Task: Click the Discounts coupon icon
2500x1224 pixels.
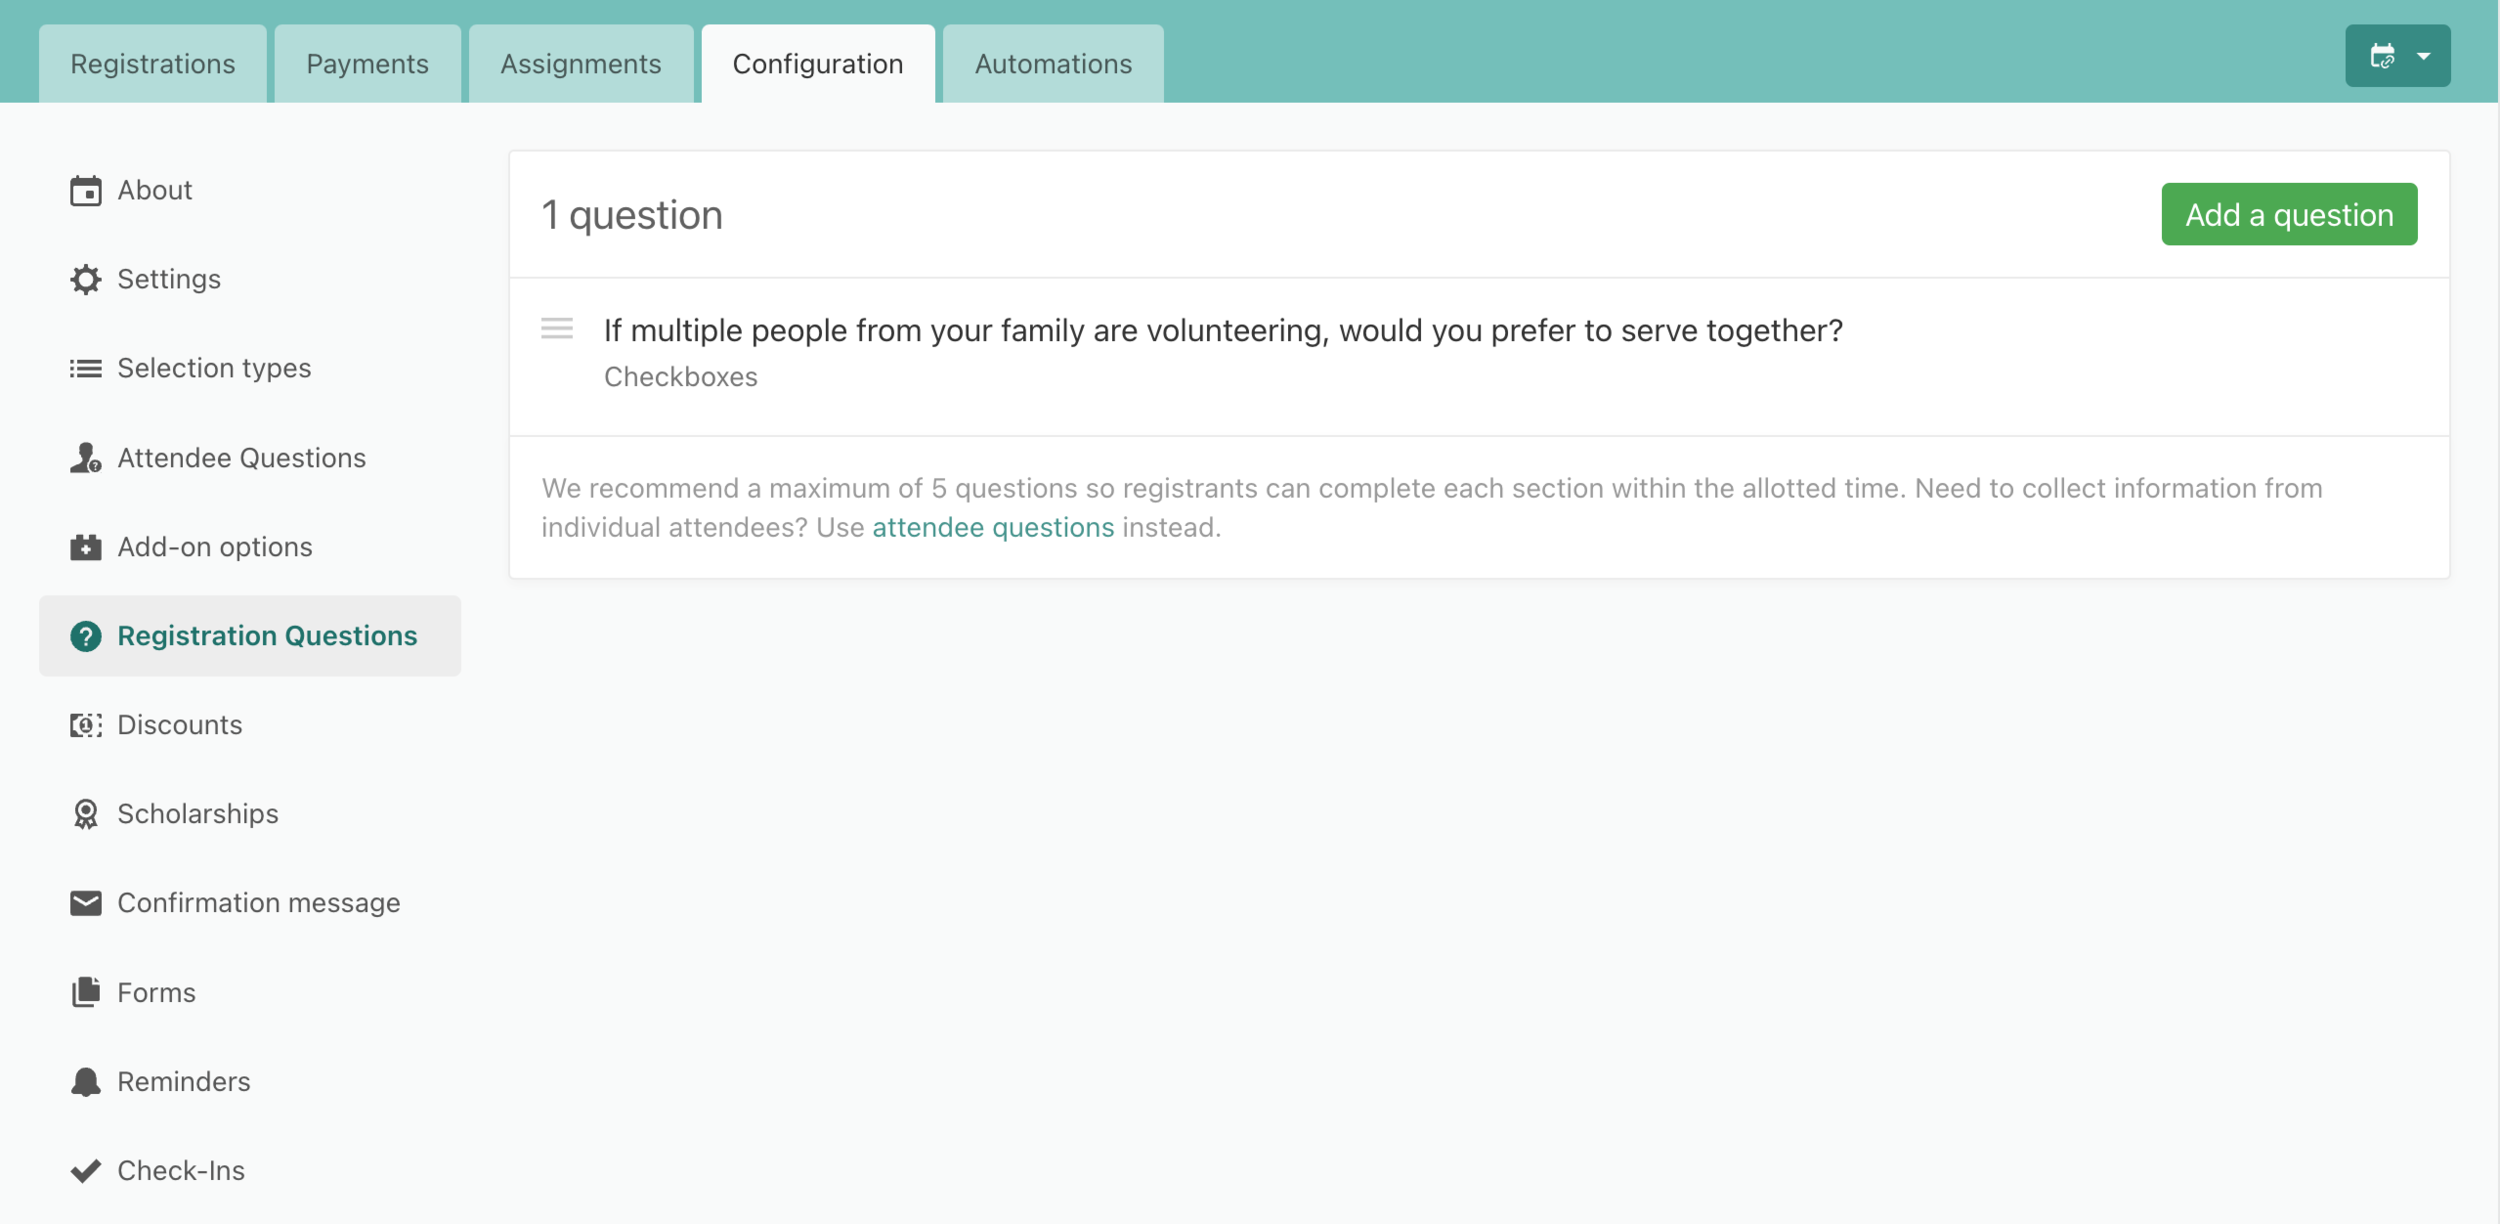Action: pos(86,725)
